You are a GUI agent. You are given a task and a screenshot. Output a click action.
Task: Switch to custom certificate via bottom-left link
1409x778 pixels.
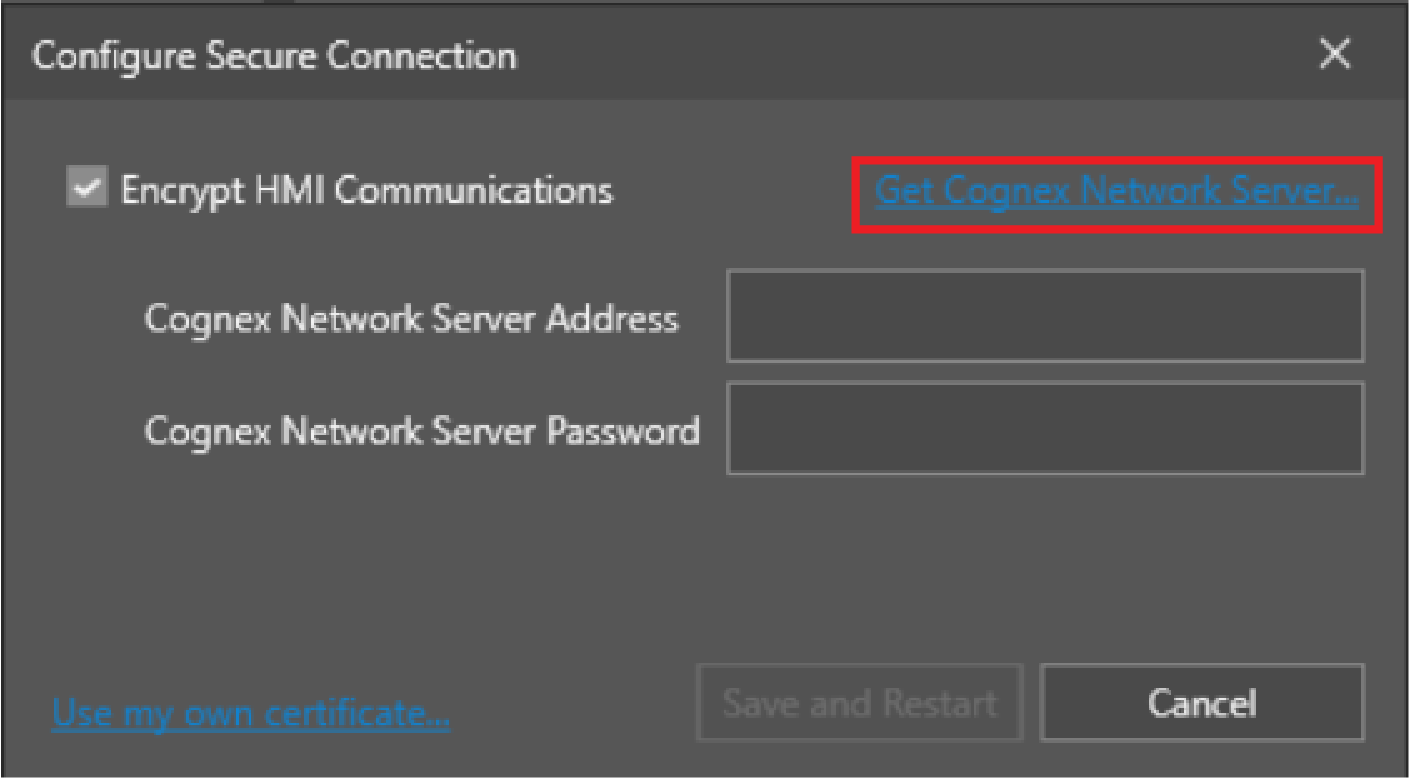tap(251, 714)
